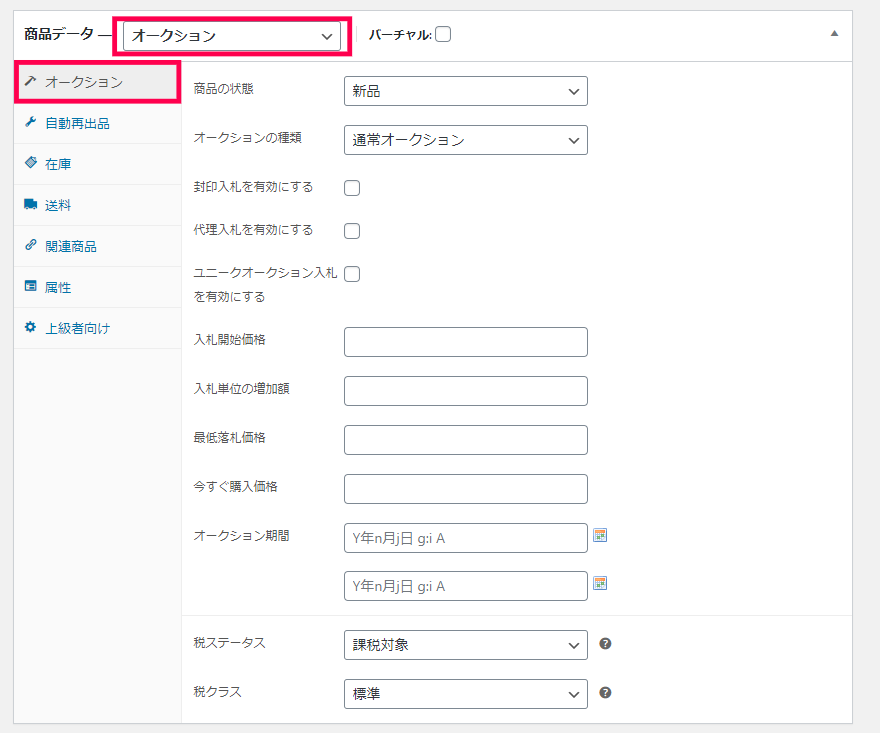Focus the 最低落札価格 input field
This screenshot has width=880, height=733.
point(466,439)
